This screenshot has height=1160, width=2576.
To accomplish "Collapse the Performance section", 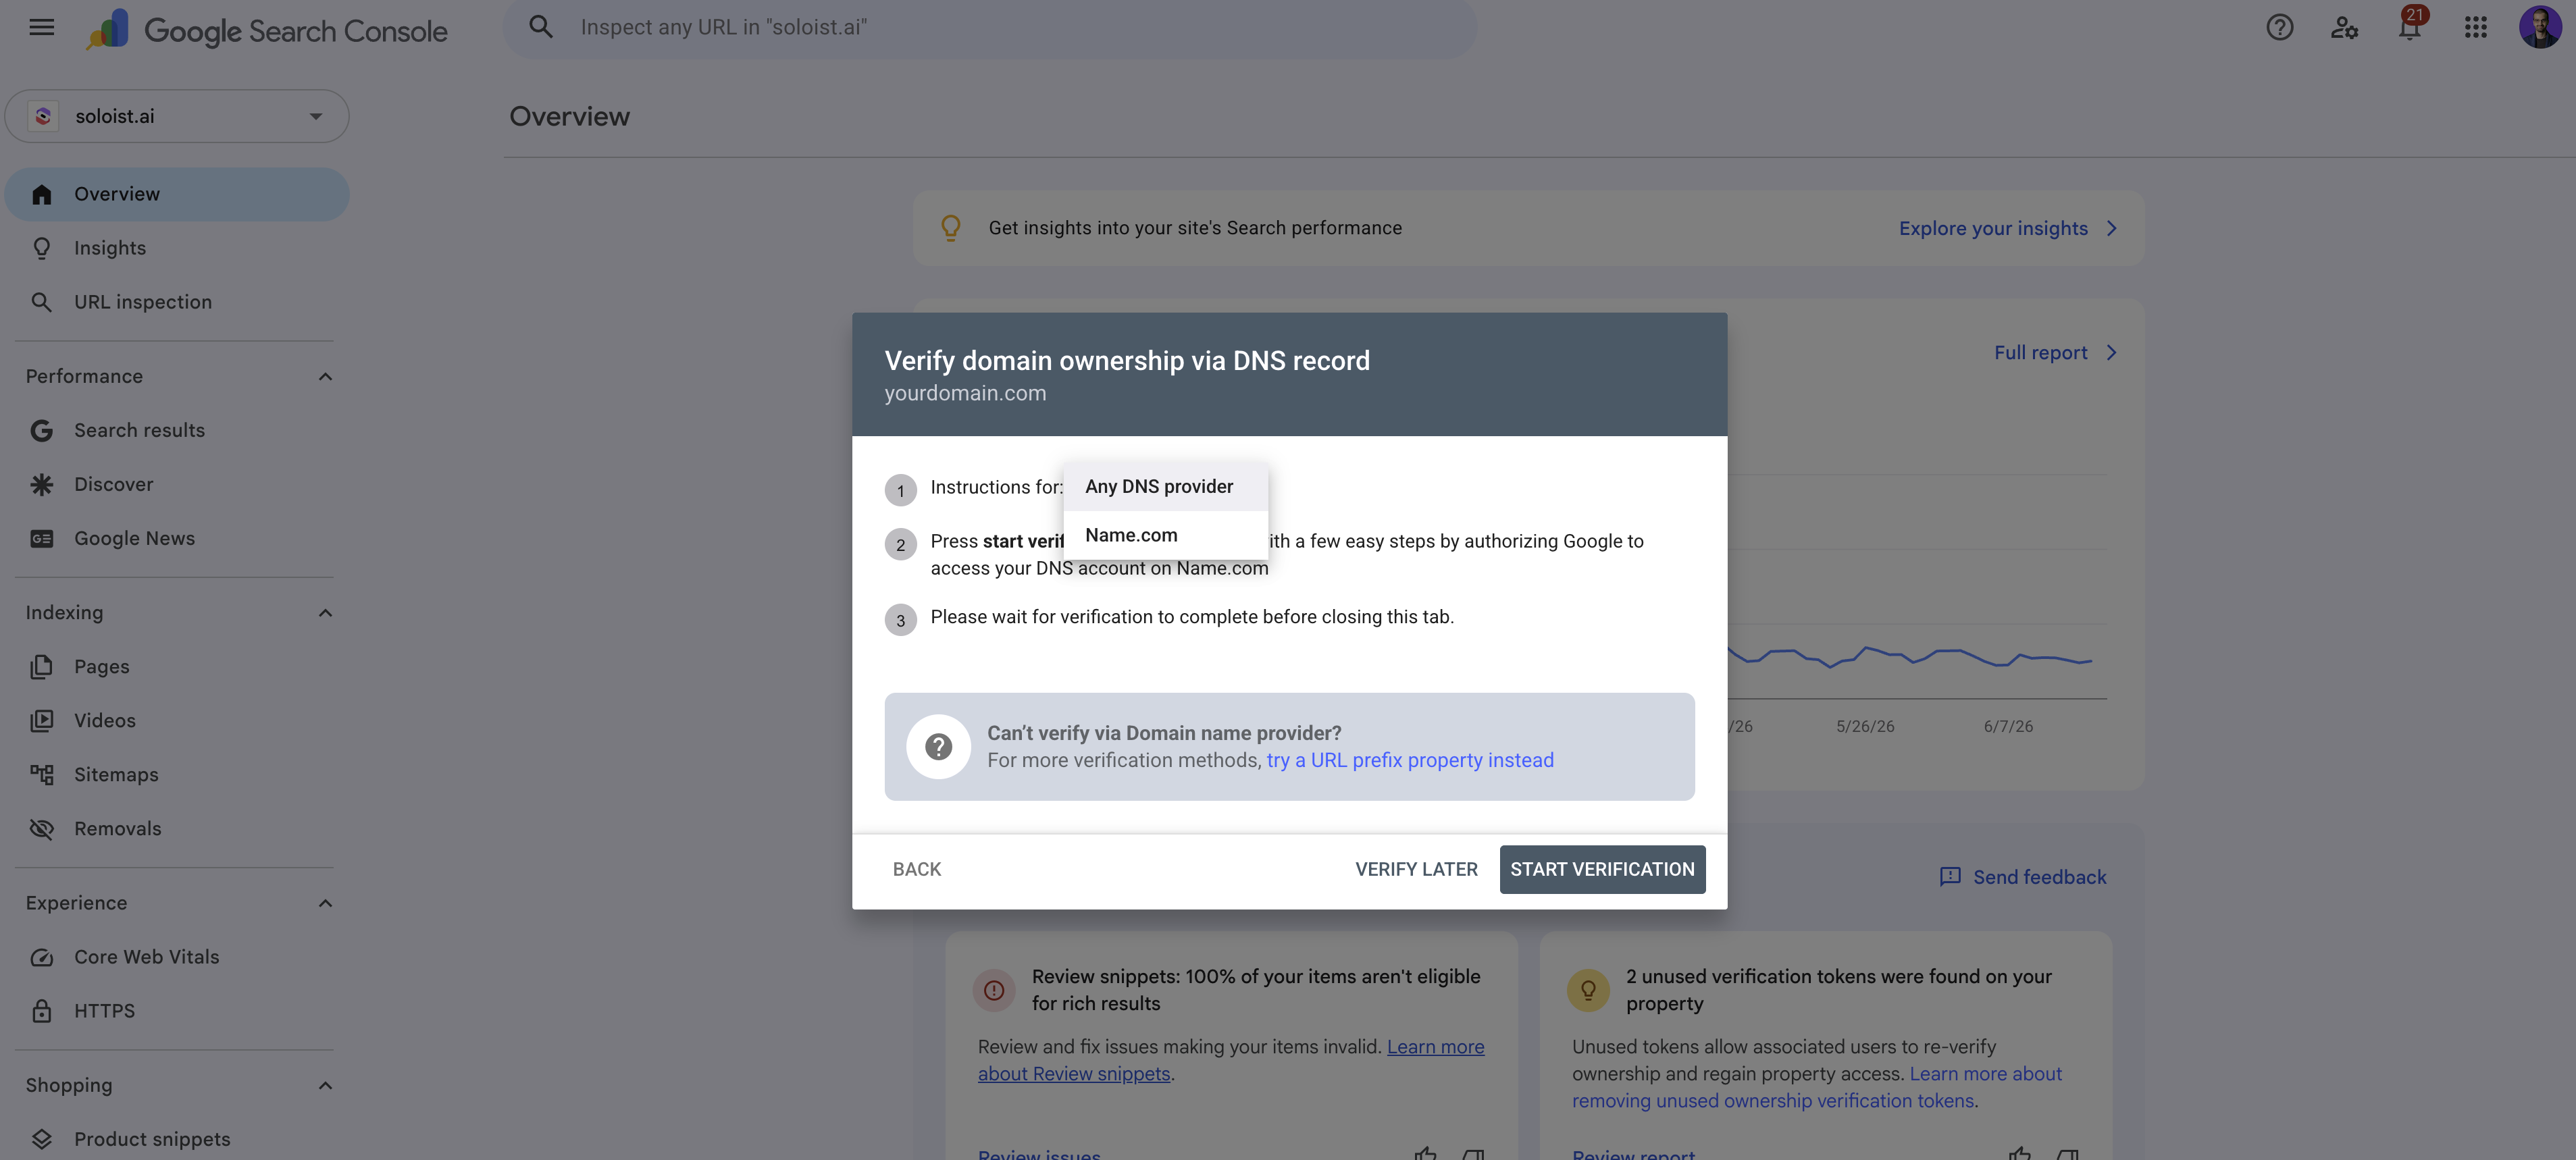I will tap(325, 377).
